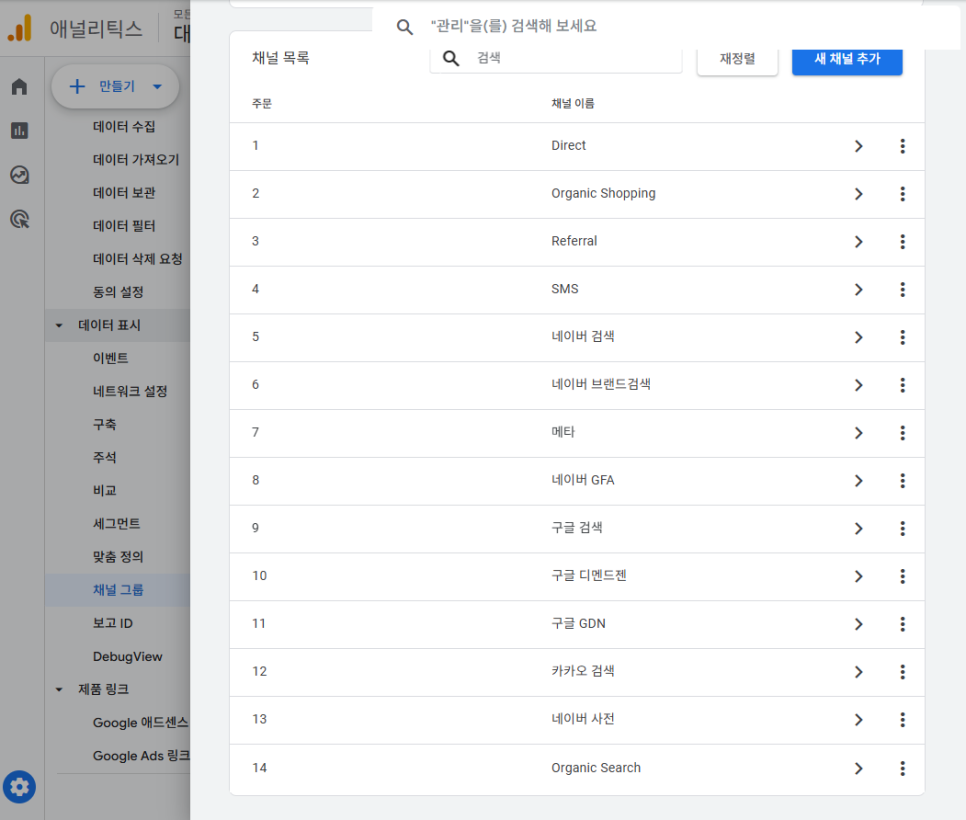Viewport: 966px width, 820px height.
Task: Open more options for 구글 GDN channel
Action: pyautogui.click(x=903, y=624)
